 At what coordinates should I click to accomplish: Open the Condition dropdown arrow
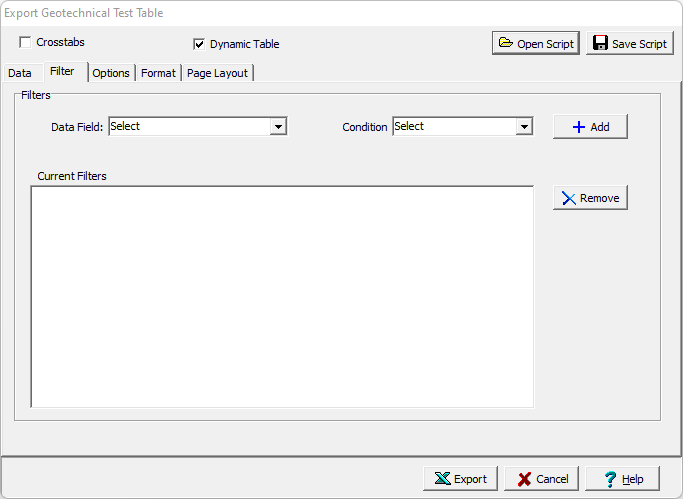tap(523, 127)
